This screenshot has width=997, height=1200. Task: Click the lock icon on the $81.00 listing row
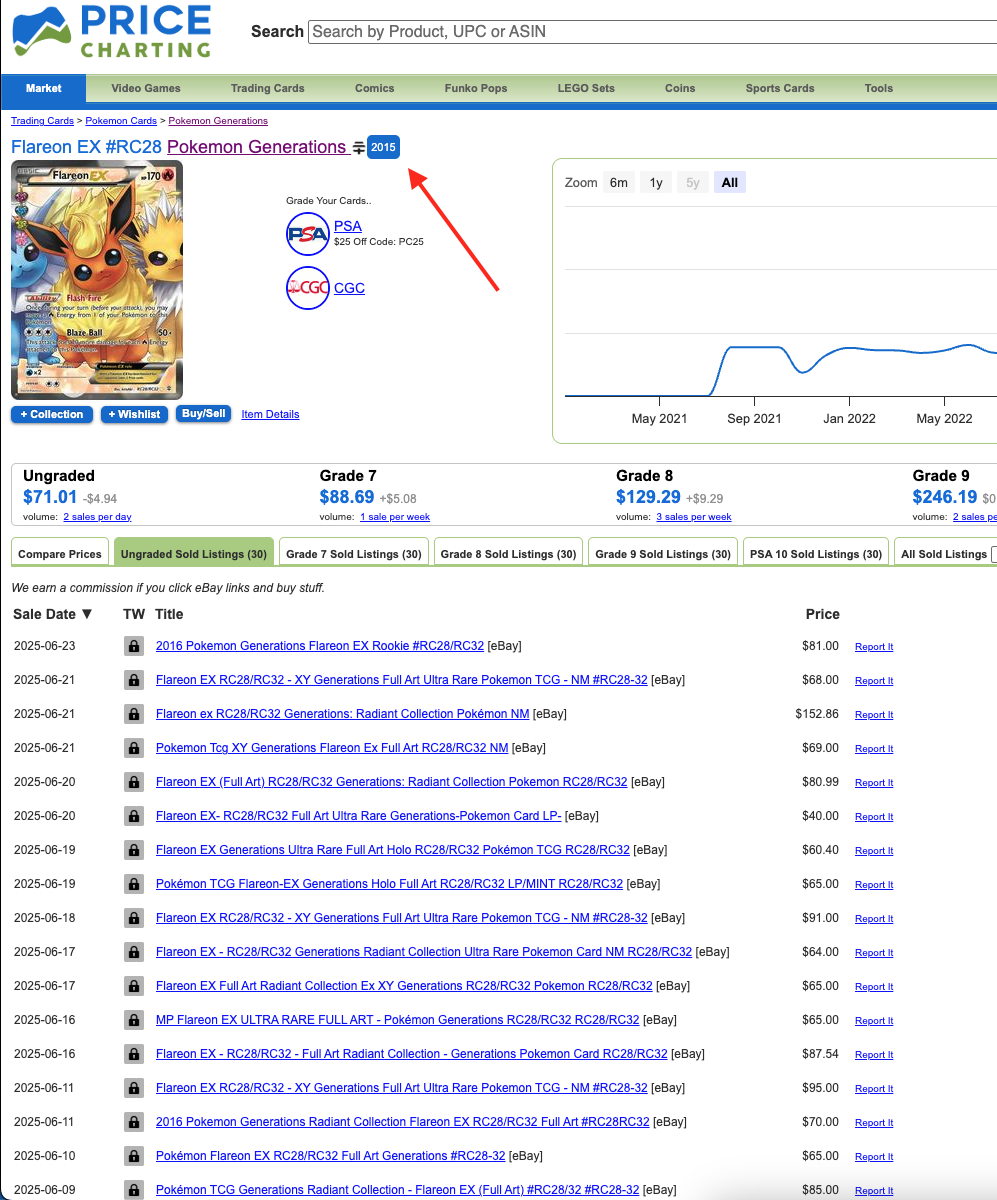(133, 646)
